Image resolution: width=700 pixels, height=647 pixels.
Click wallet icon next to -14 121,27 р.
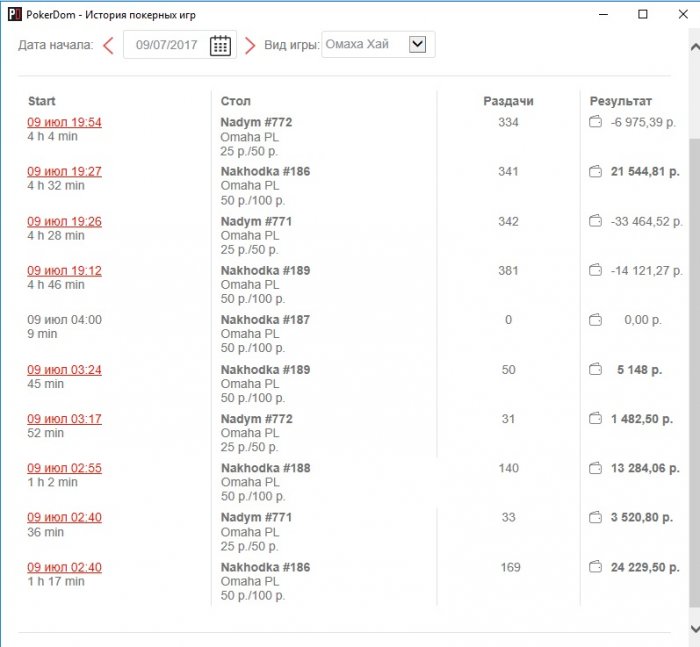[595, 270]
